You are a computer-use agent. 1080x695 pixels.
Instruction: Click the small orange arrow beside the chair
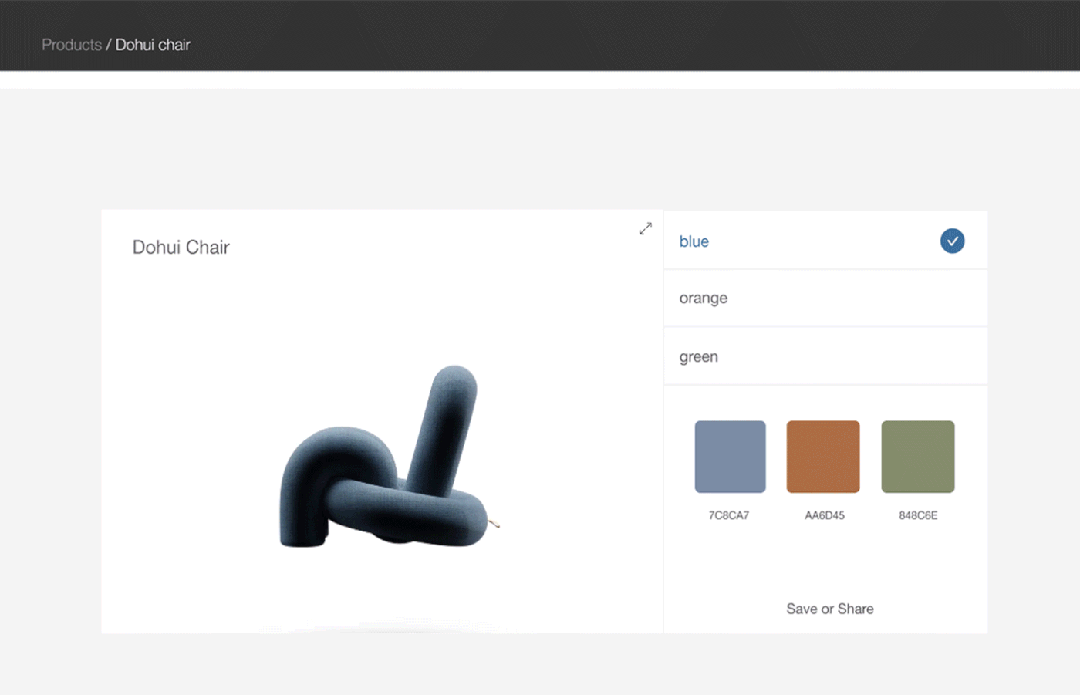tap(494, 524)
